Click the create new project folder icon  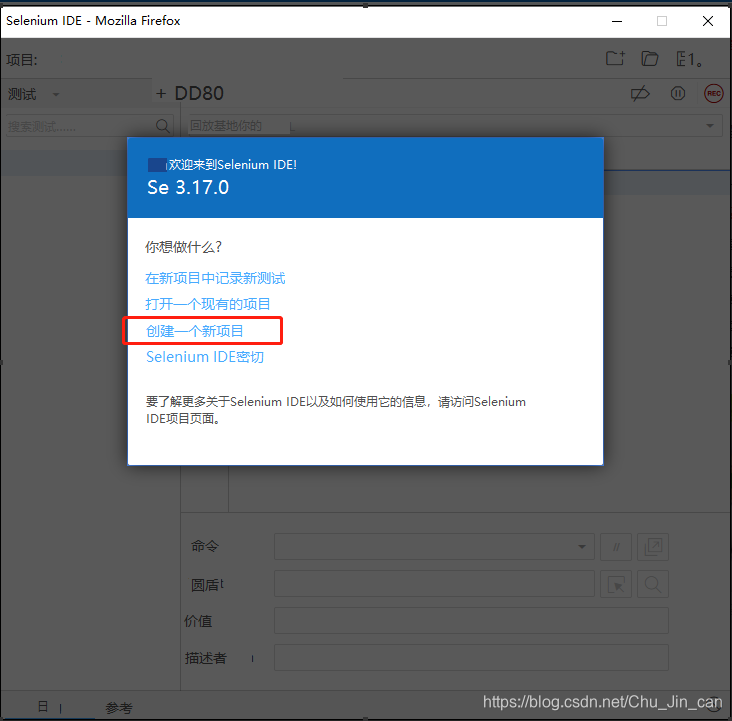coord(615,58)
